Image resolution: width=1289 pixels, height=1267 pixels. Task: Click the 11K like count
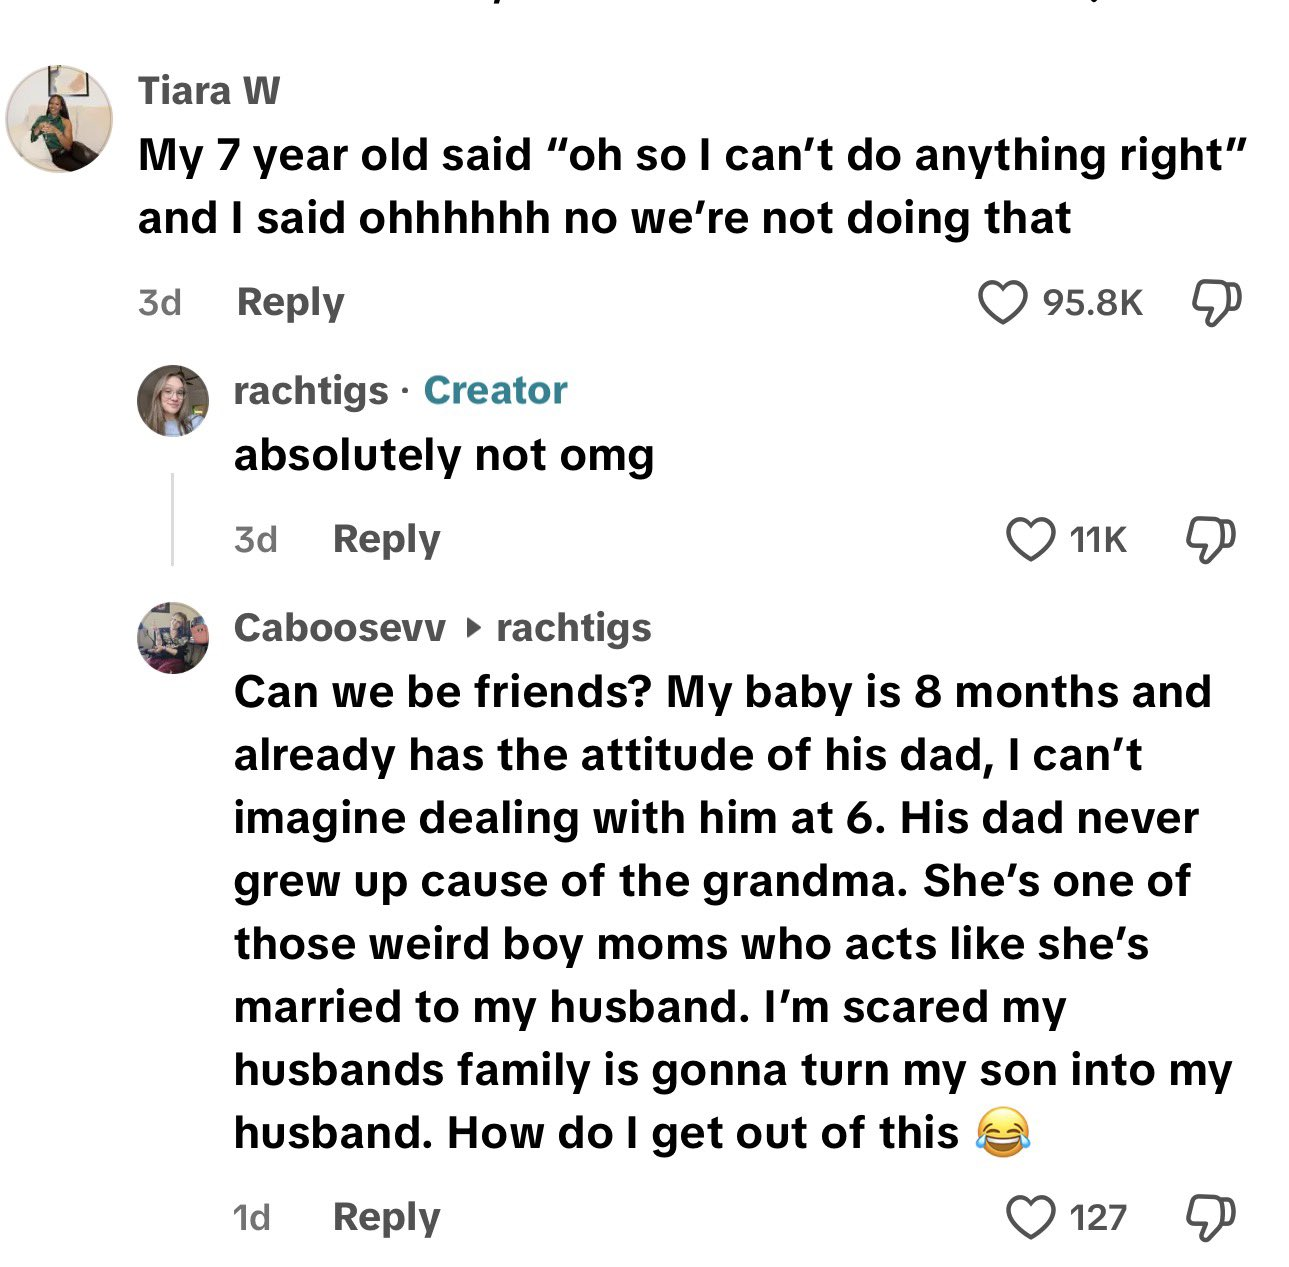pyautogui.click(x=1097, y=540)
